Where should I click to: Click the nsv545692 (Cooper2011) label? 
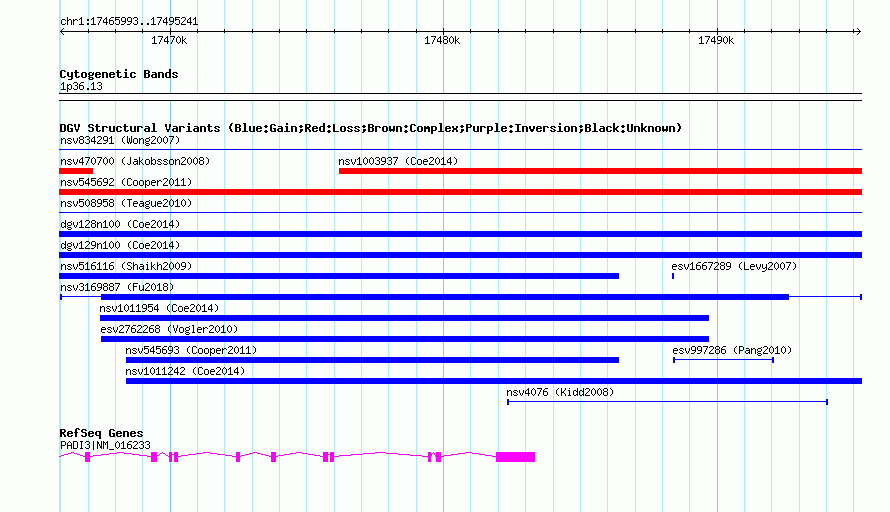126,182
